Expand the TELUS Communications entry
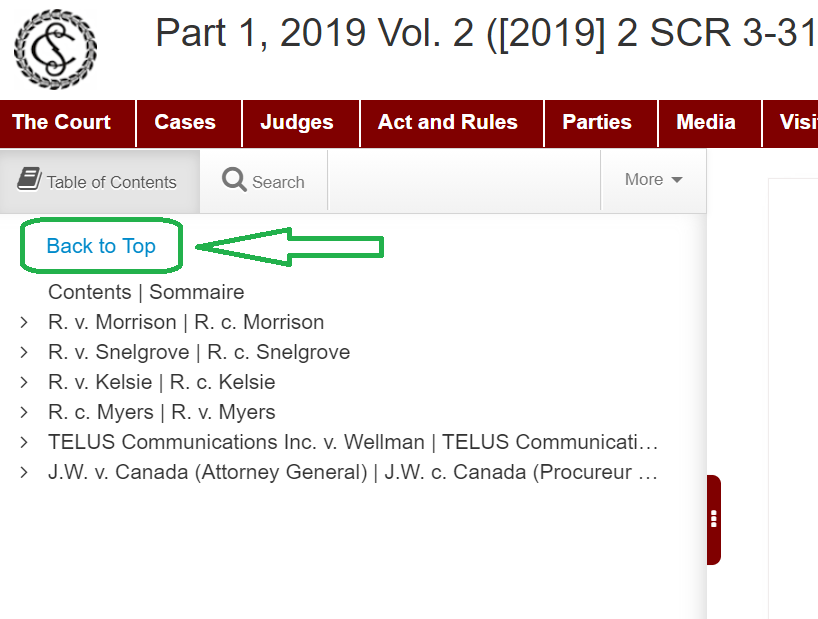 point(24,443)
